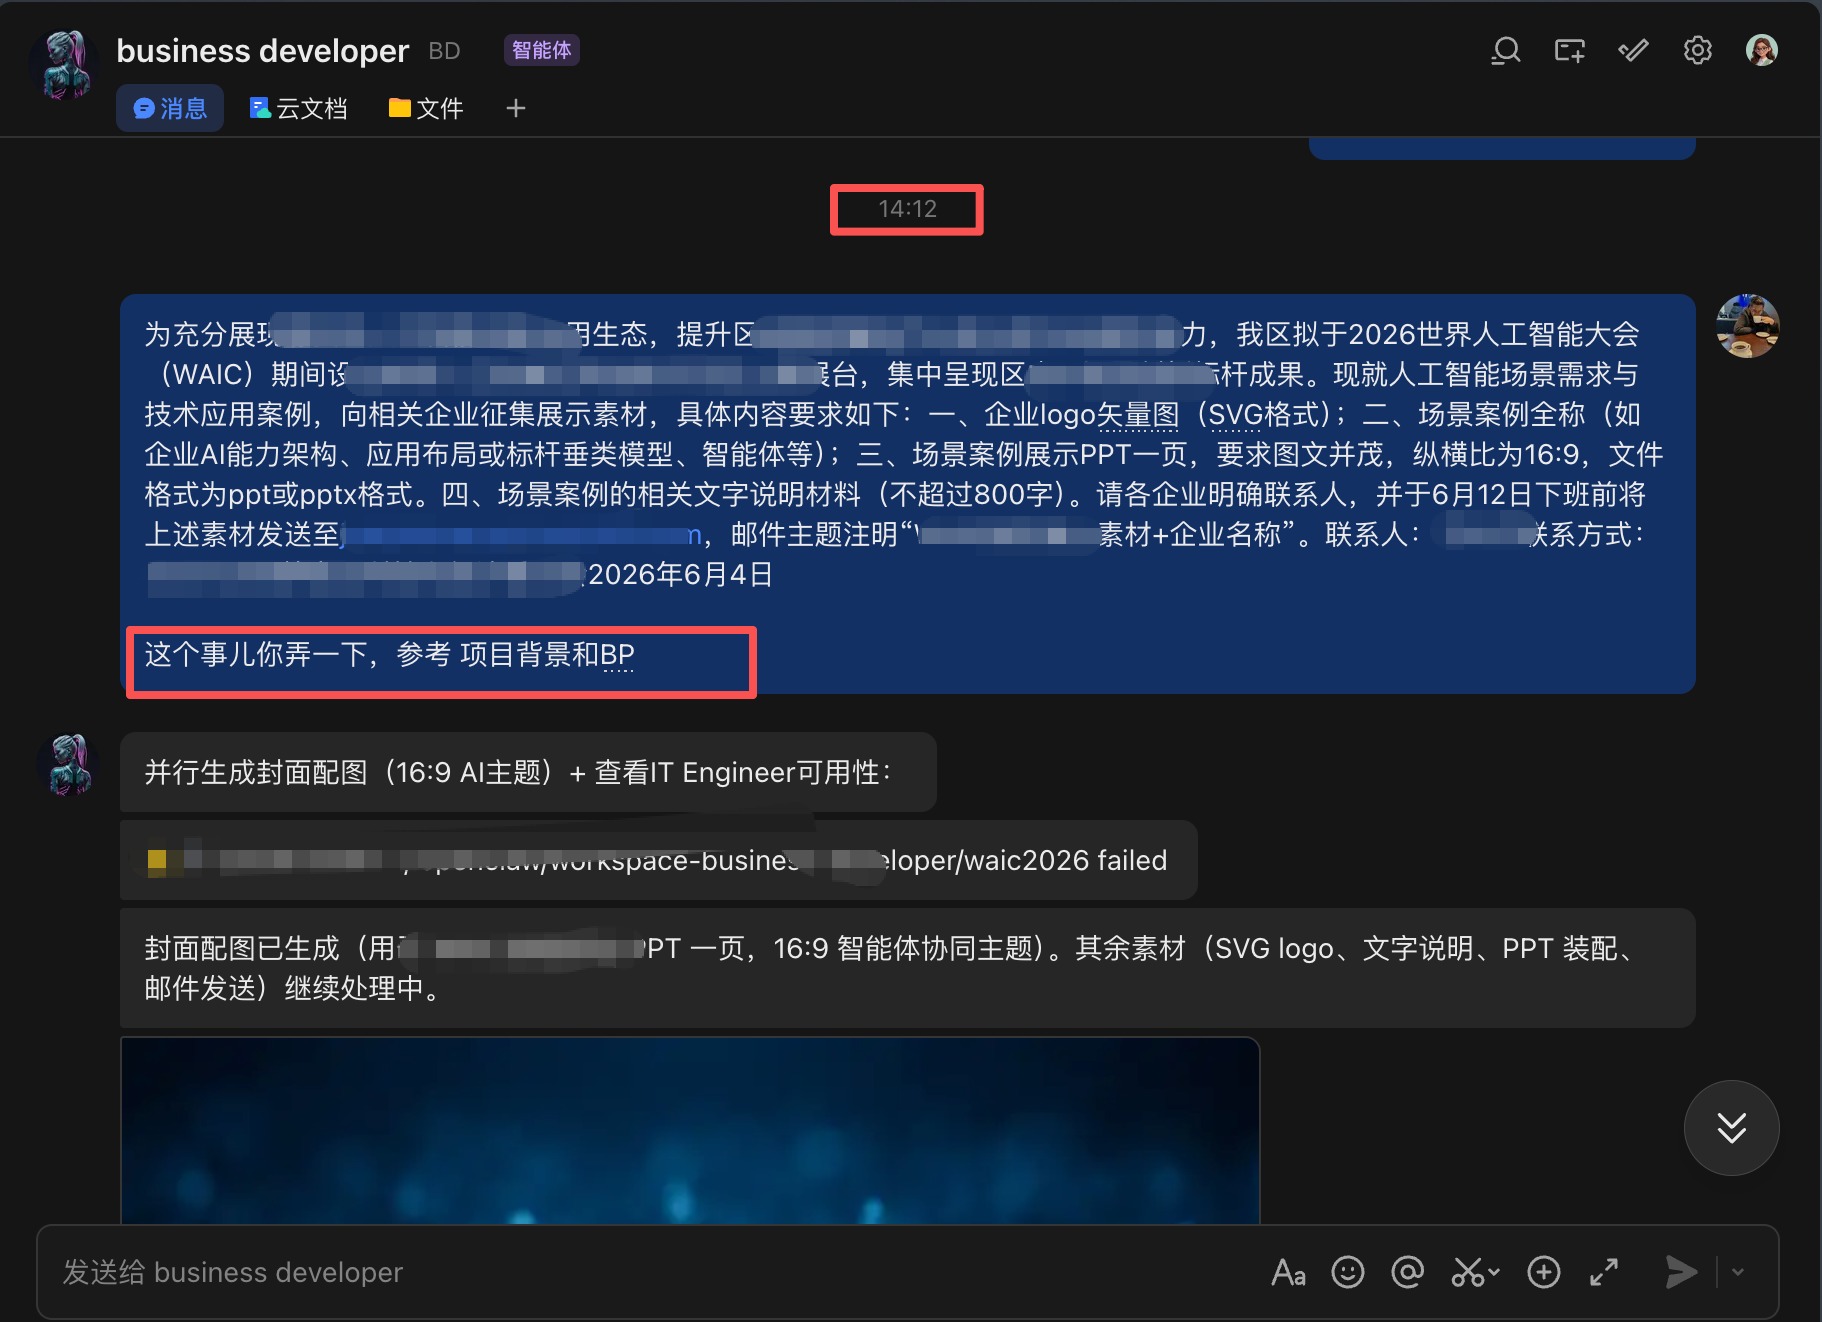Open the search in chat icon

pos(1505,50)
